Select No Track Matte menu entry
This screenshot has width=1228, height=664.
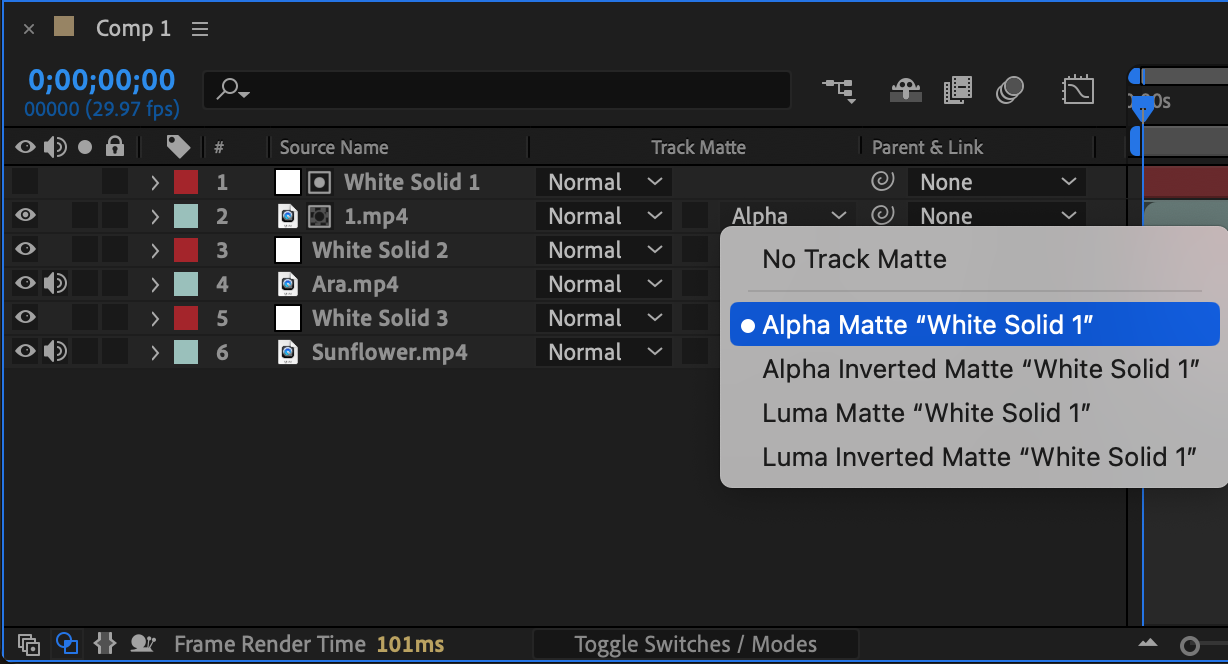click(854, 260)
